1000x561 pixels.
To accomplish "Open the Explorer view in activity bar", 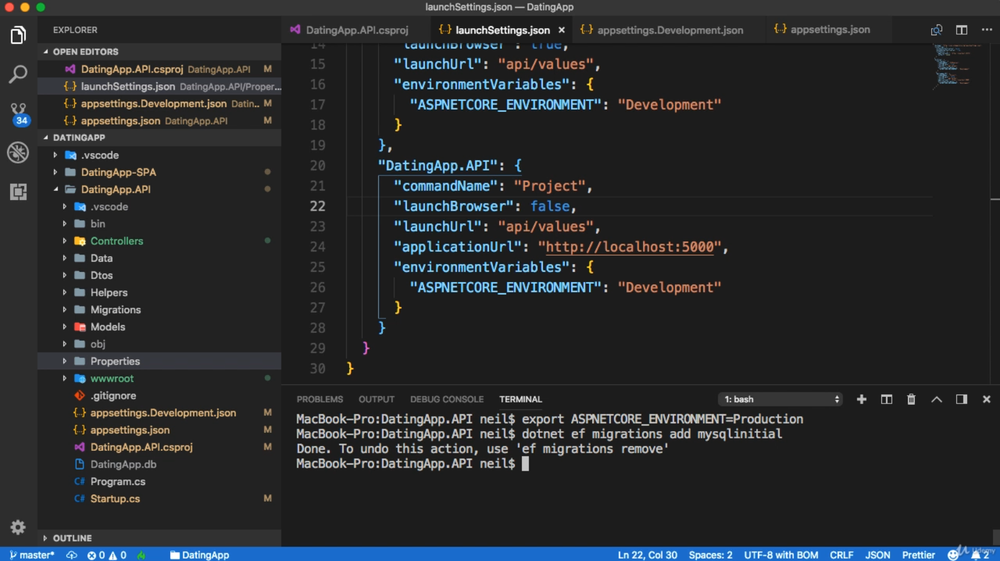I will coord(18,36).
